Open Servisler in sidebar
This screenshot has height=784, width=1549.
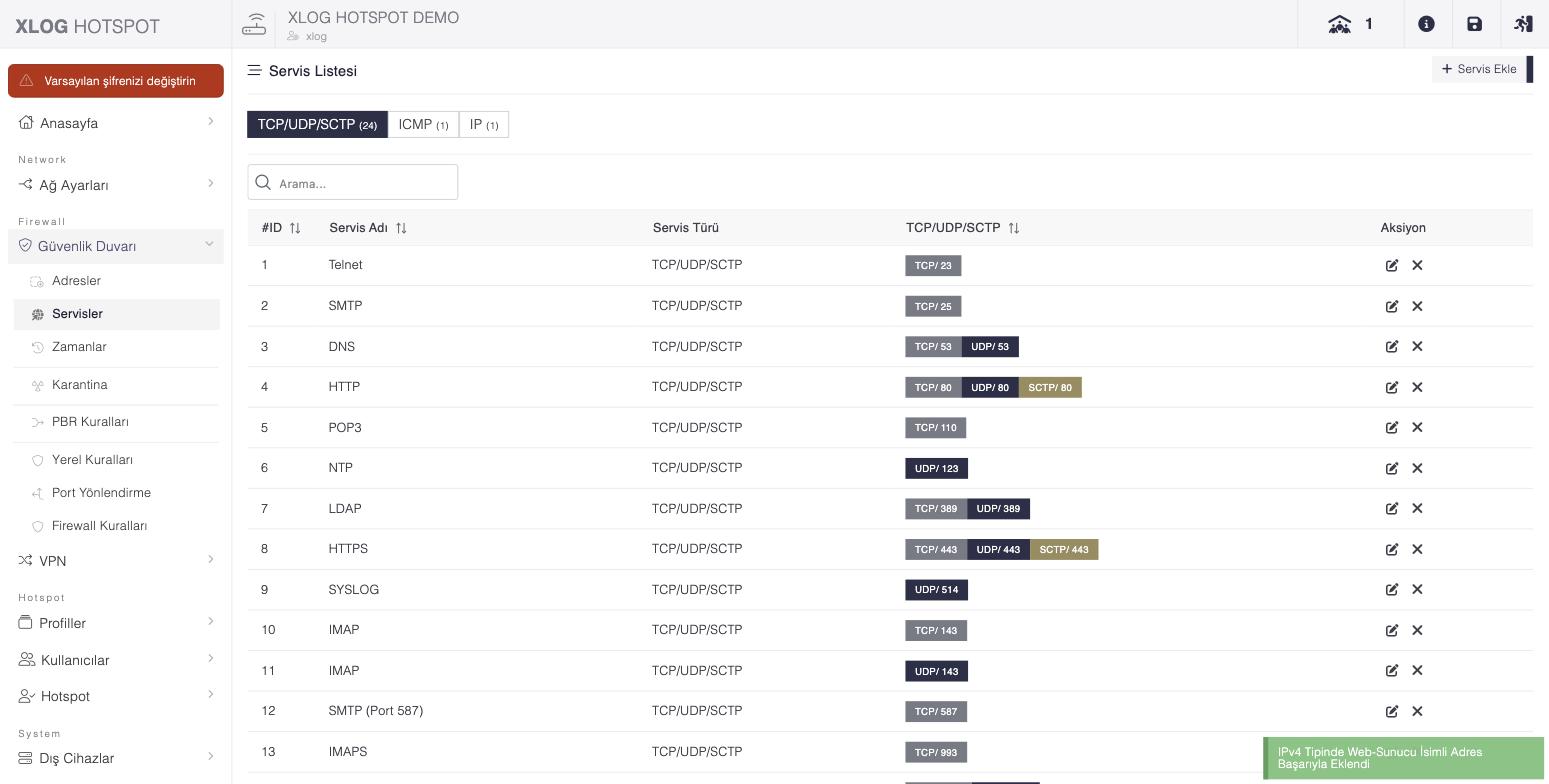[117, 314]
